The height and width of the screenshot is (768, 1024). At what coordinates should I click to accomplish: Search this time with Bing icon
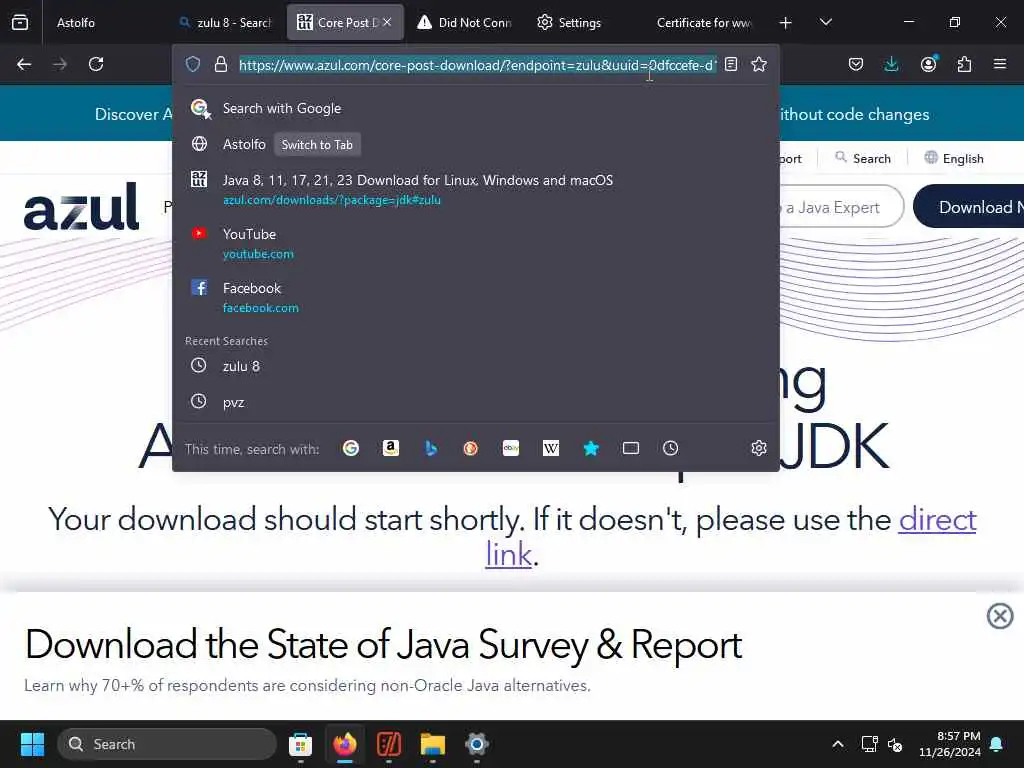coord(430,448)
